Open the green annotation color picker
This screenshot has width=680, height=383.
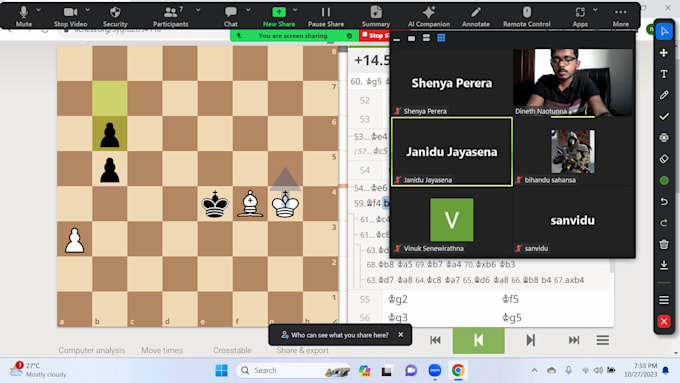(x=664, y=180)
